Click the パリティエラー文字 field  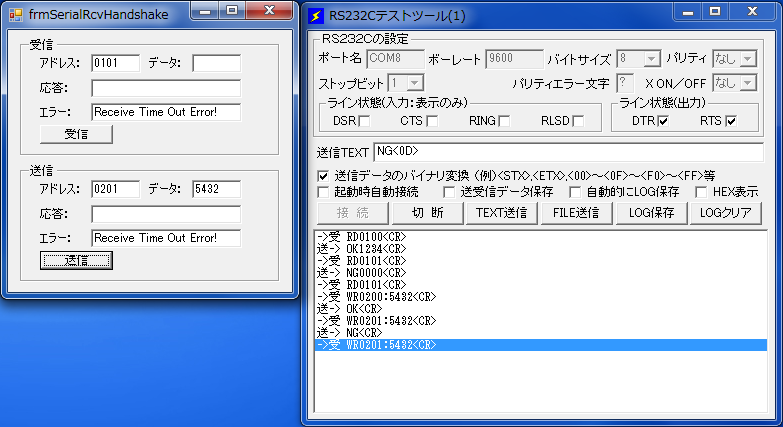625,83
